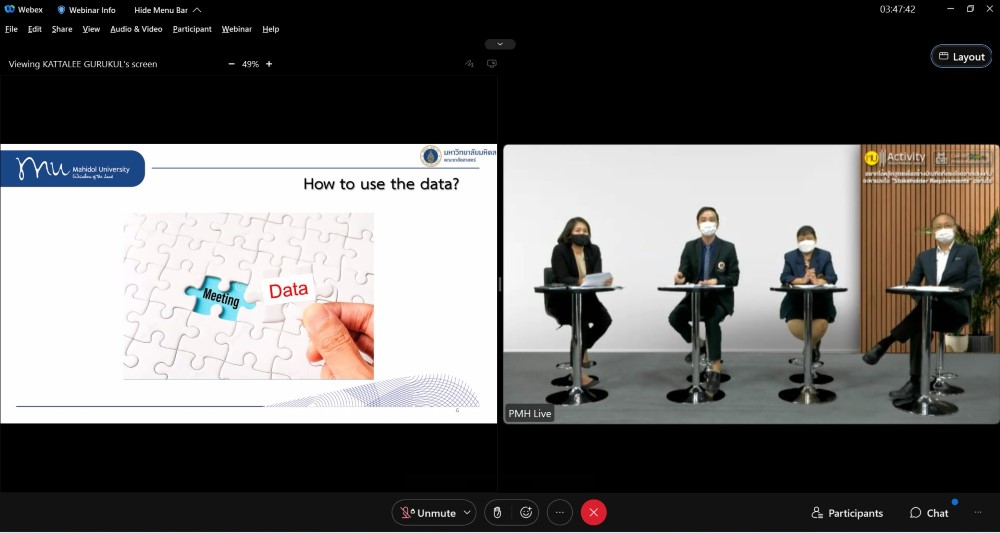Open Webinar Info
The height and width of the screenshot is (533, 1000).
(x=86, y=10)
